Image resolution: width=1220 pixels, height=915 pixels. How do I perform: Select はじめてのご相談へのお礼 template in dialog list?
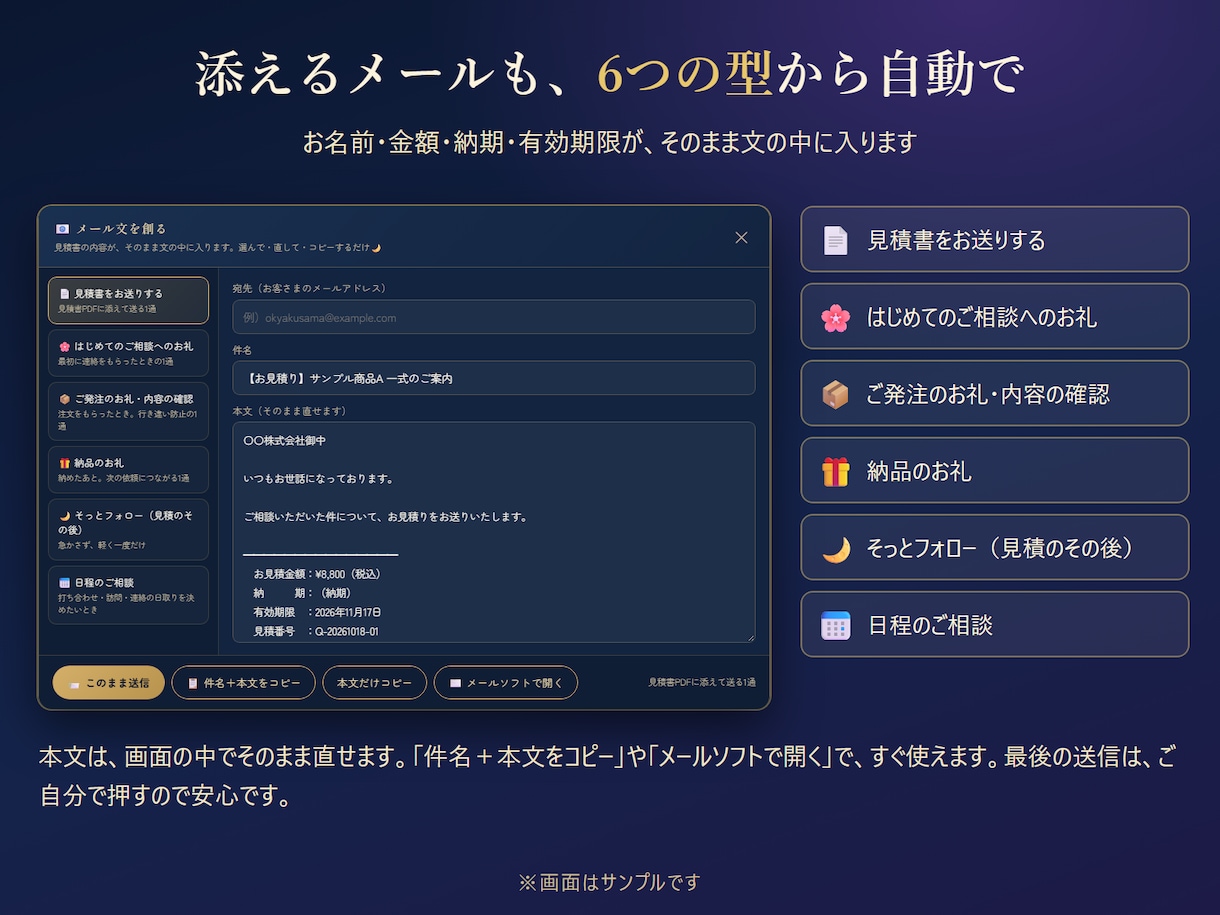[x=128, y=353]
